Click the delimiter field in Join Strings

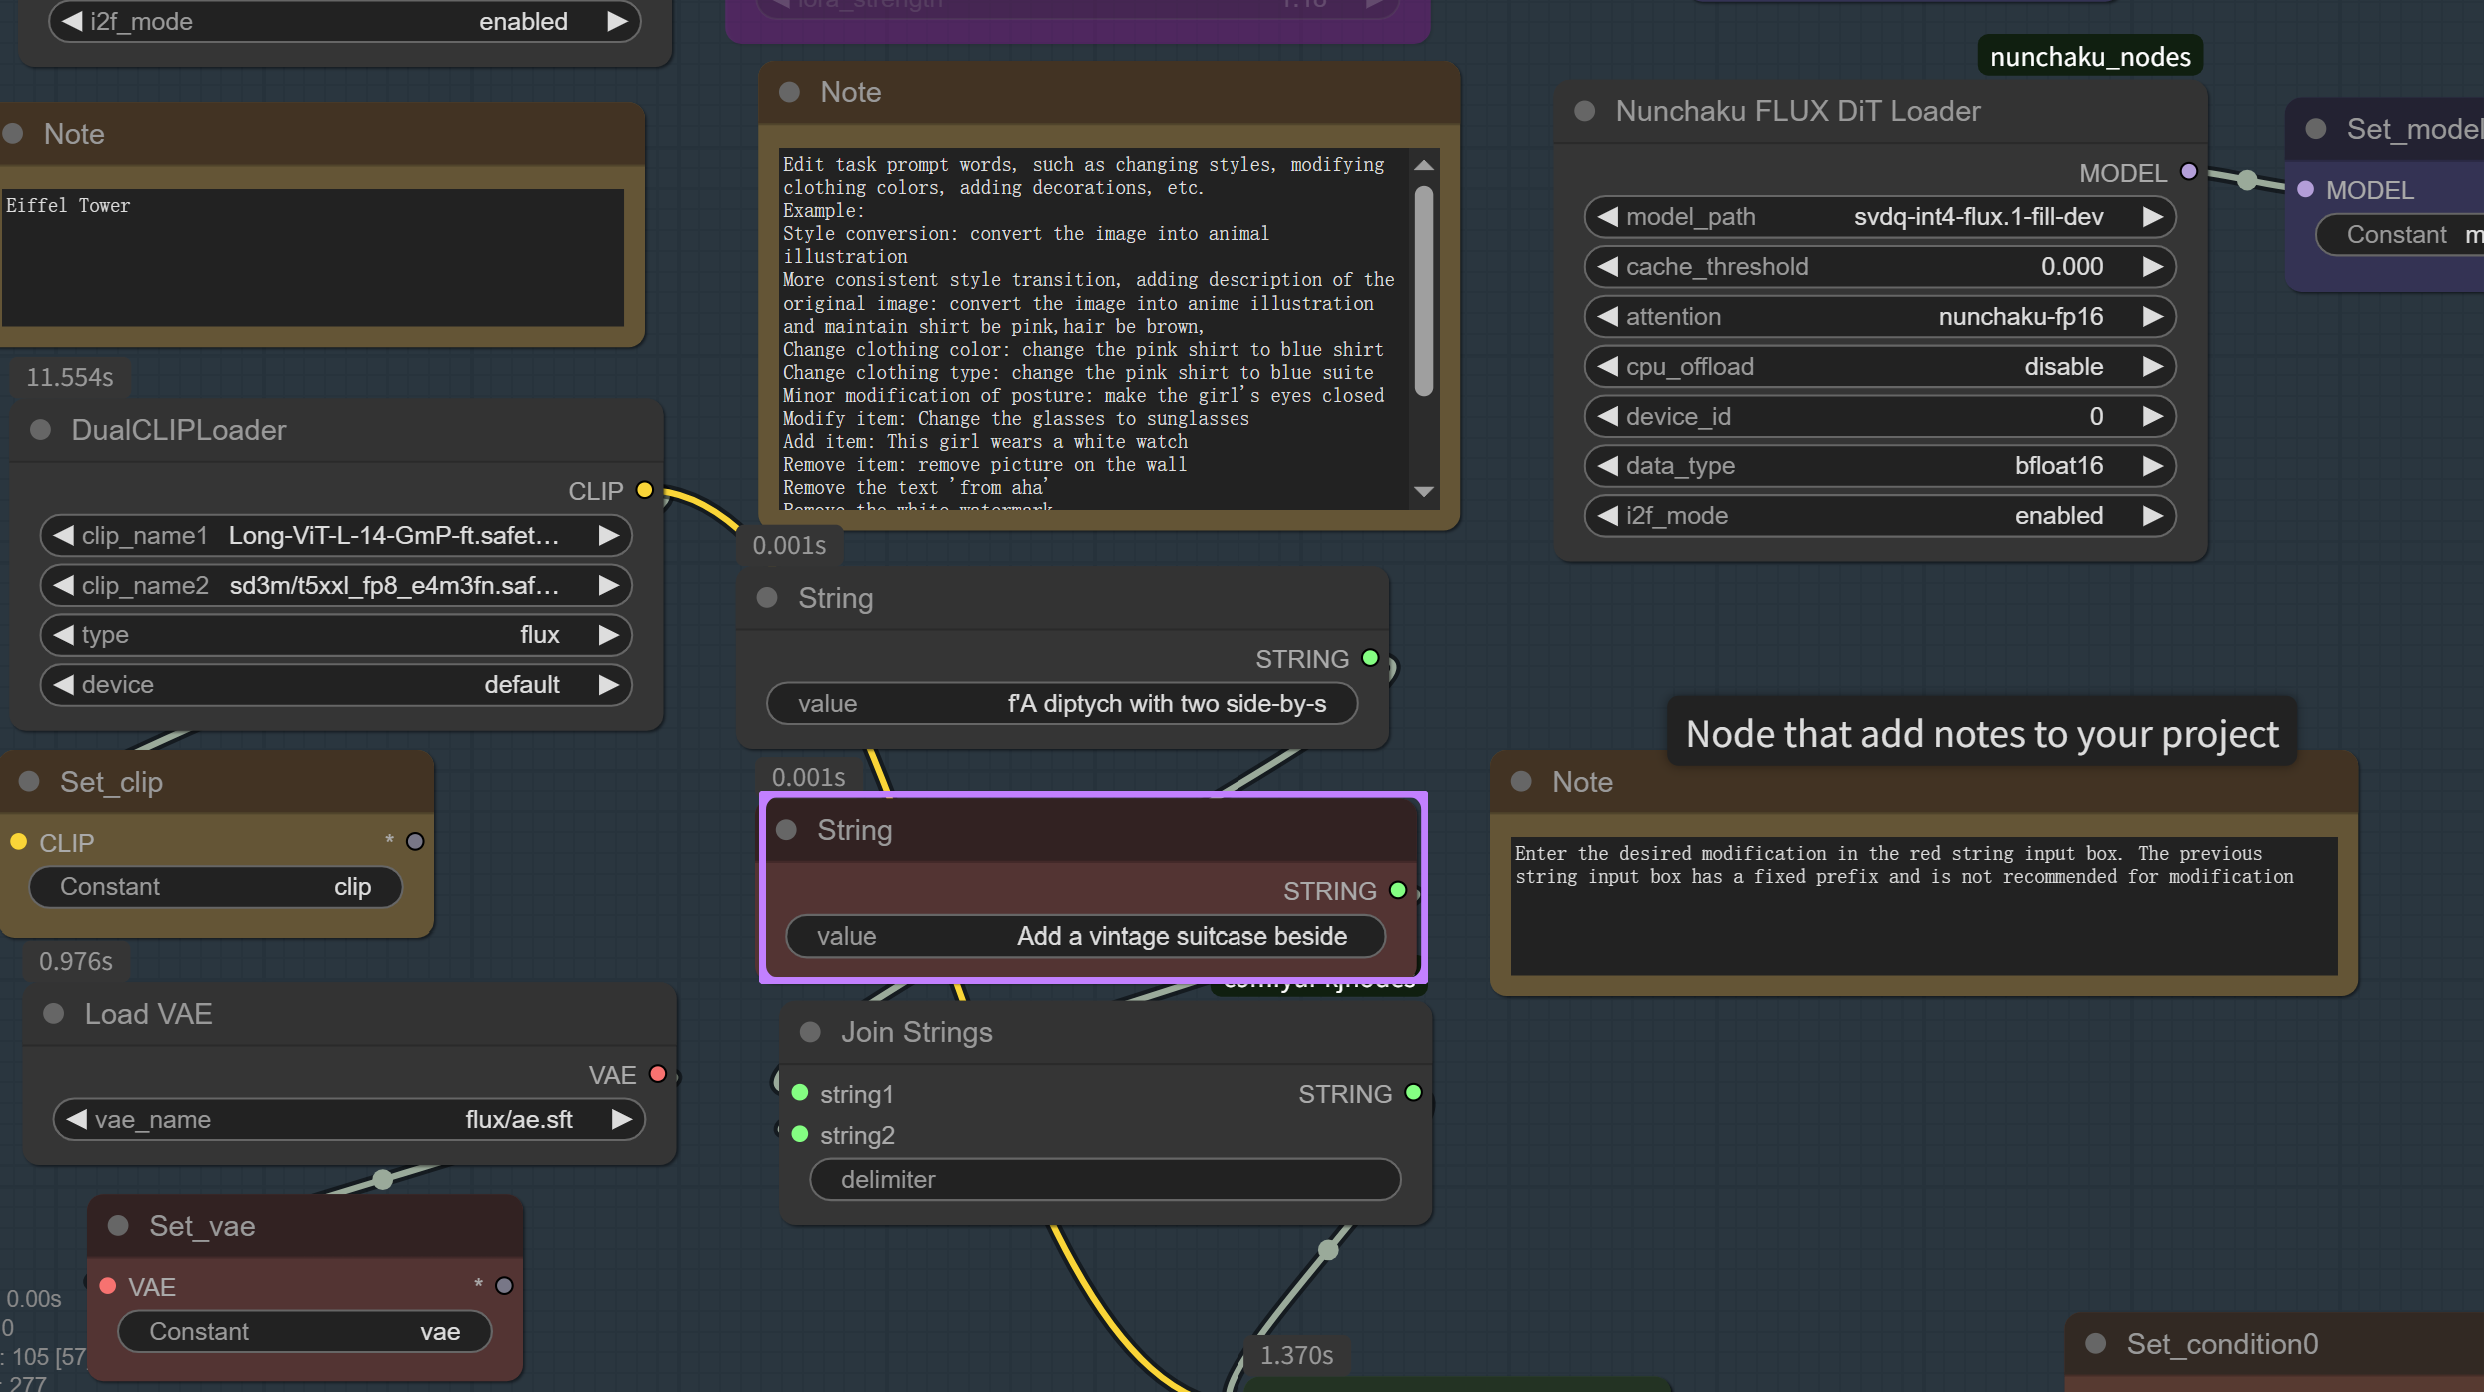pos(1105,1180)
